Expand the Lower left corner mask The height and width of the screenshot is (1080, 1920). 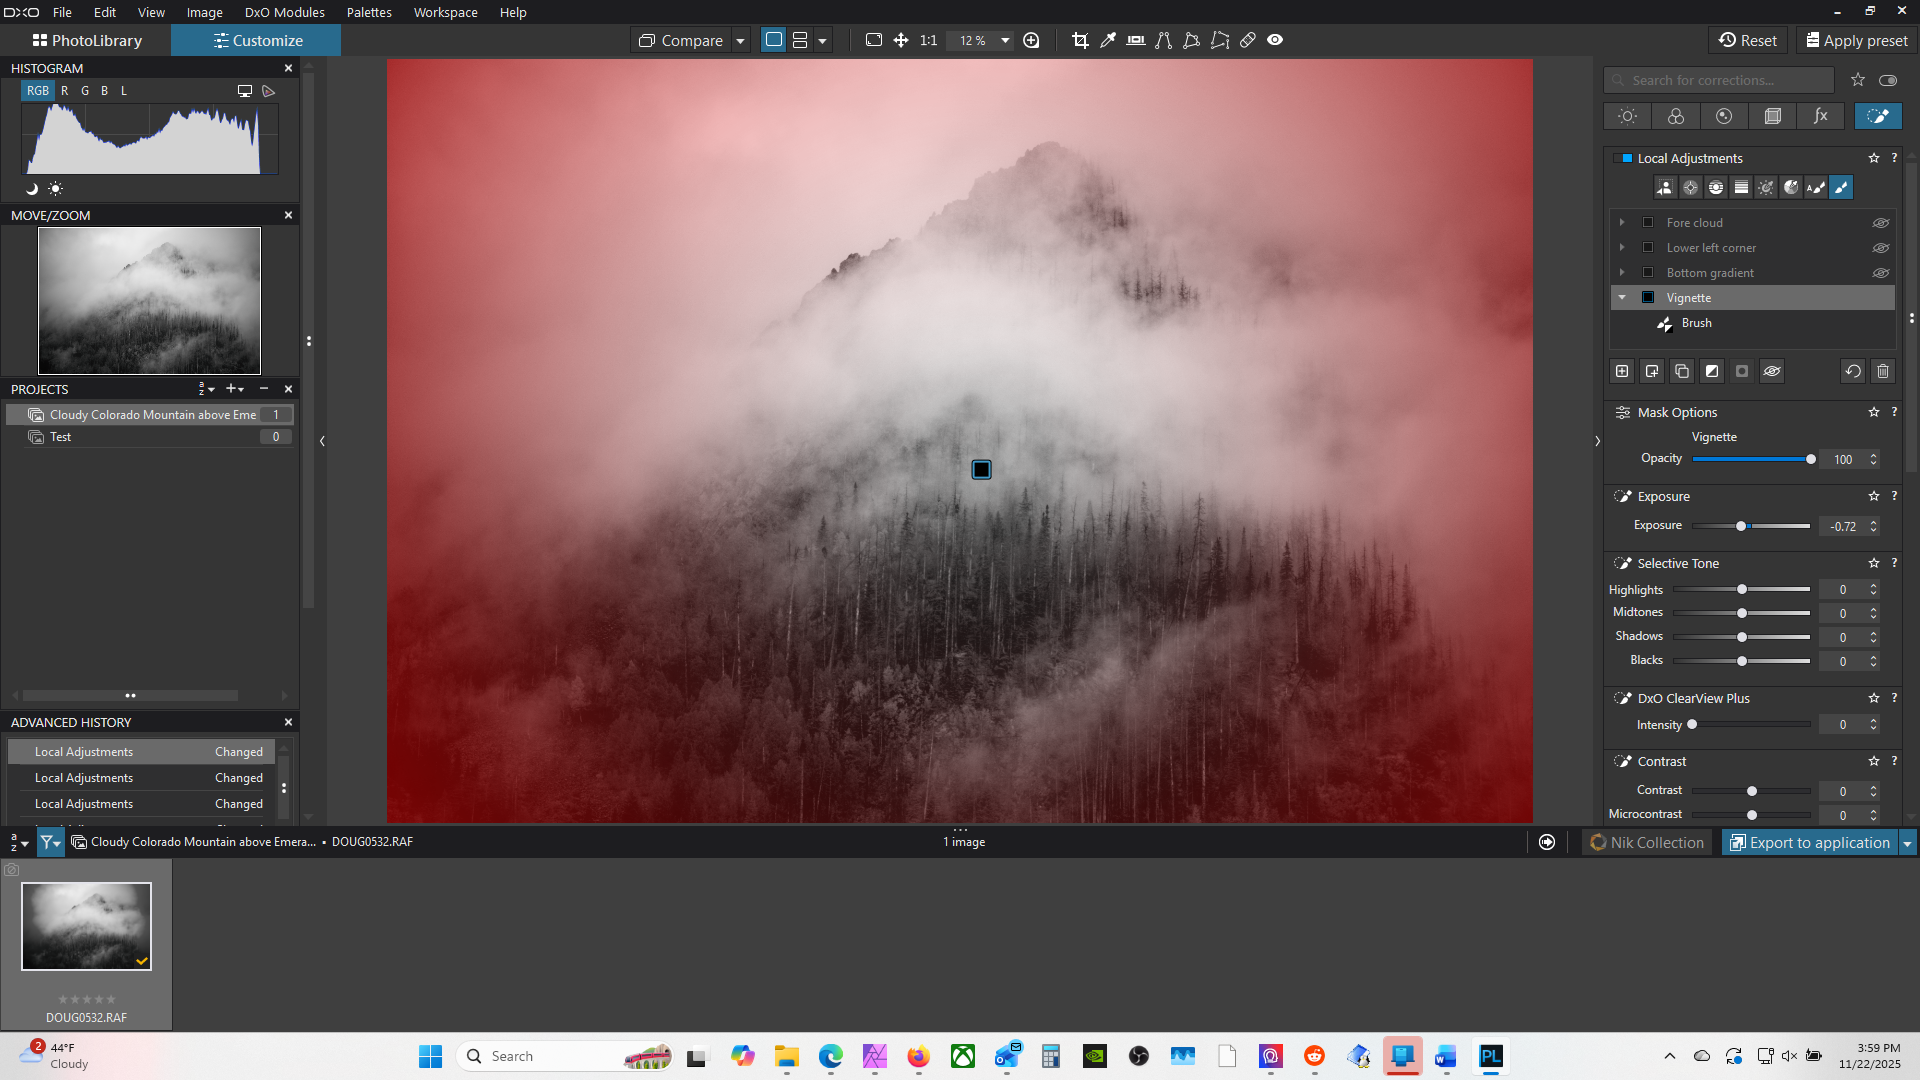(x=1622, y=248)
